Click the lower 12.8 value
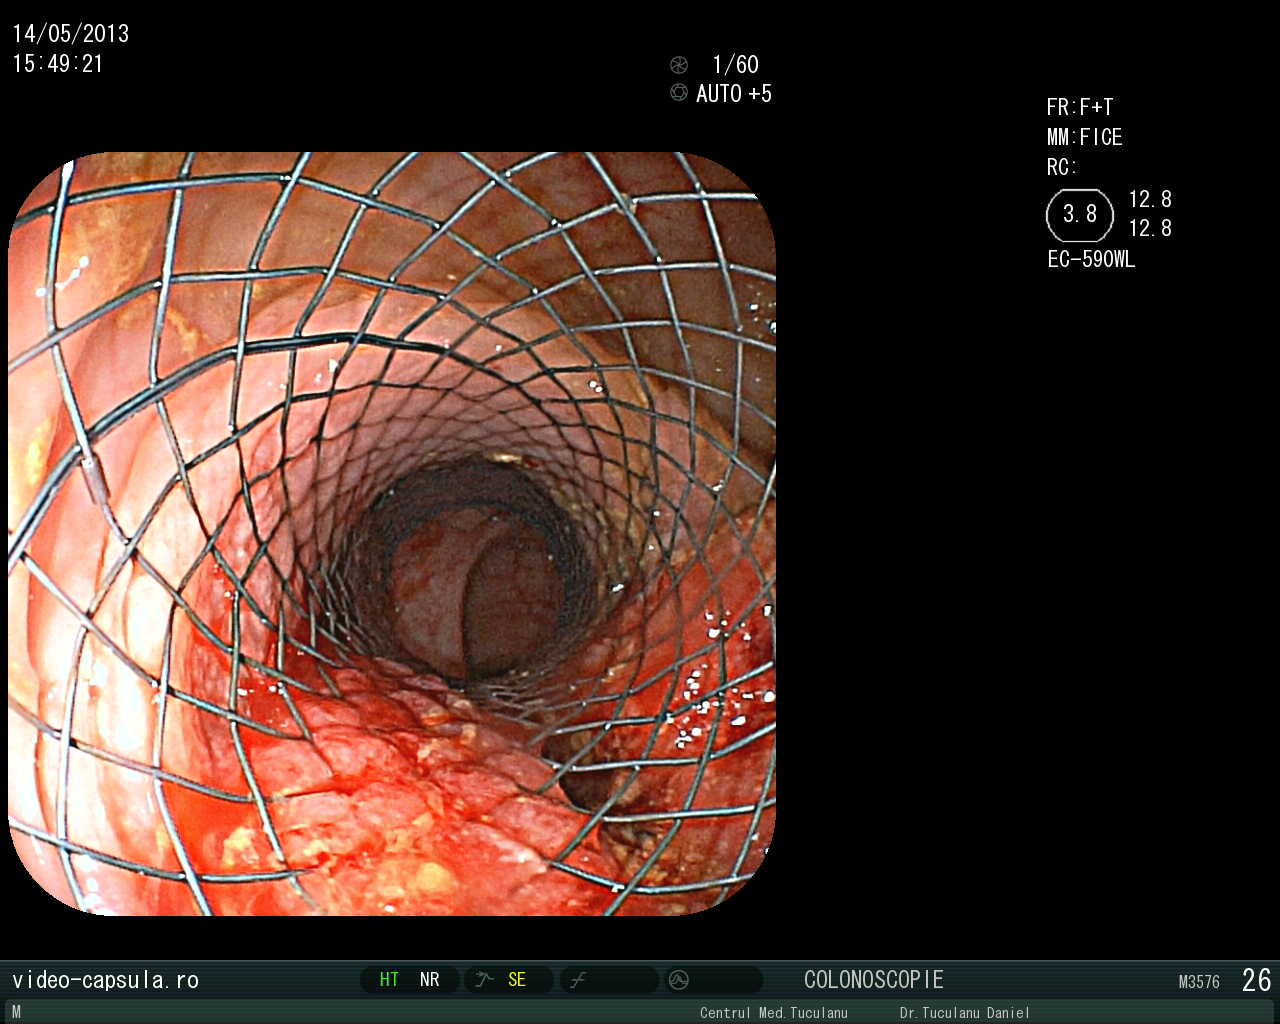The width and height of the screenshot is (1280, 1024). point(1150,229)
